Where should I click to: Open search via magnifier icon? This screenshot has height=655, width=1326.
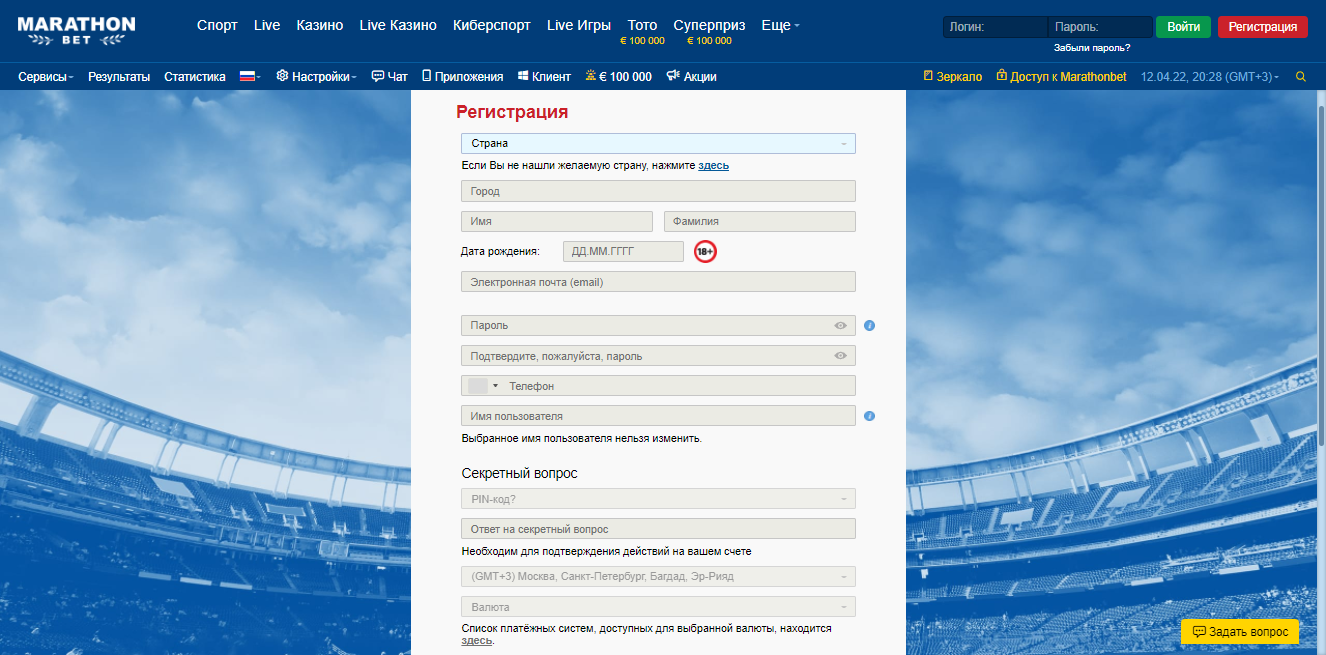point(1301,76)
